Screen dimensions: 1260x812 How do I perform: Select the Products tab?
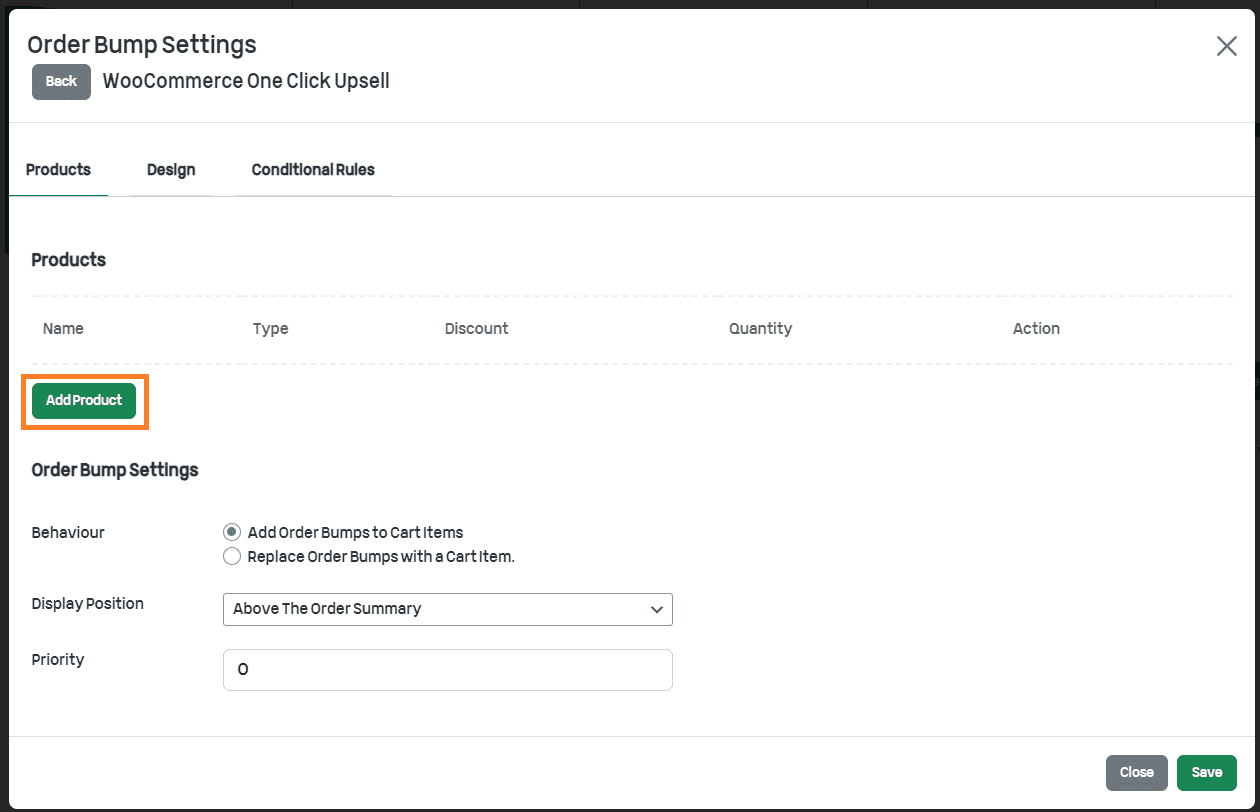(58, 170)
